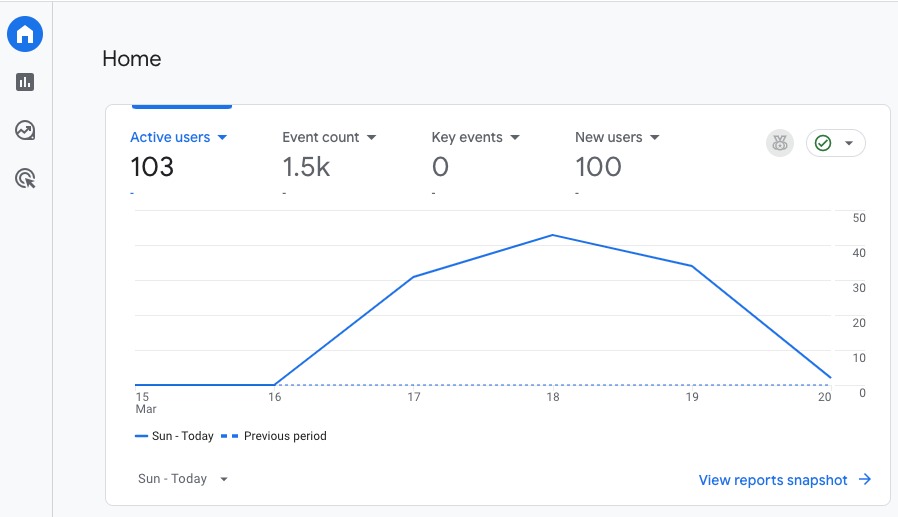This screenshot has height=517, width=898.
Task: Click the 15 Mar axis label
Action: (x=145, y=402)
